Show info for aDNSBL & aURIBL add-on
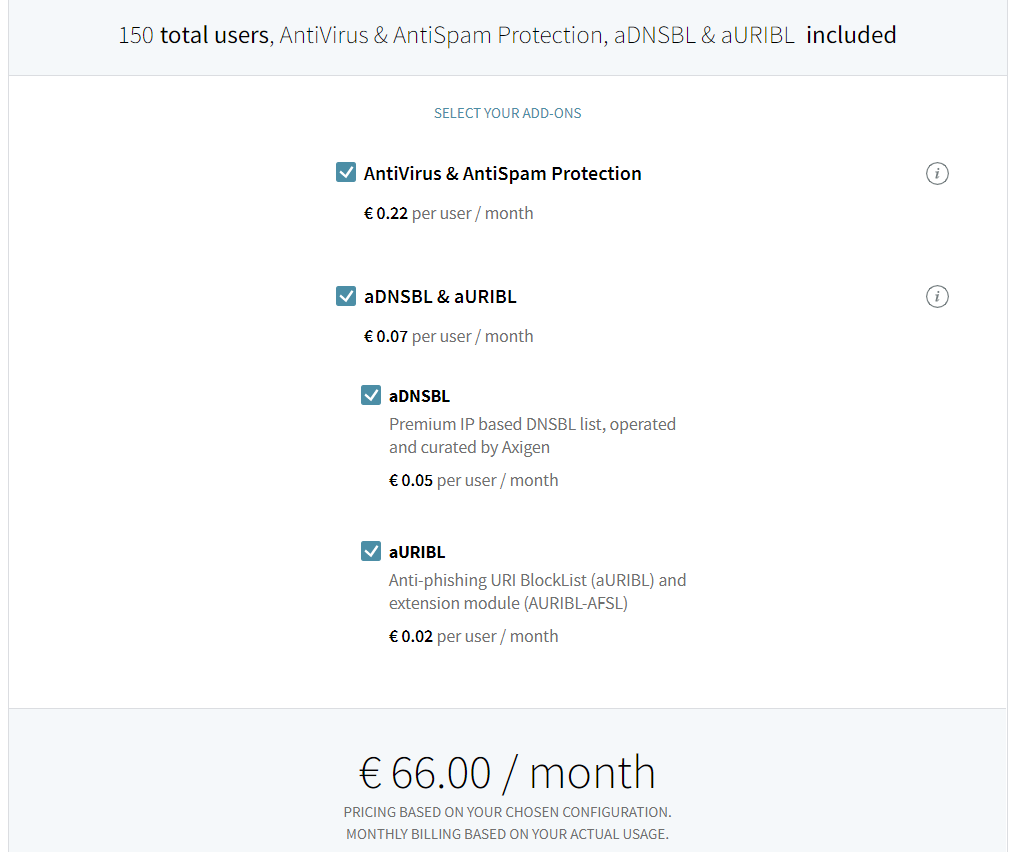1015x852 pixels. (x=937, y=297)
